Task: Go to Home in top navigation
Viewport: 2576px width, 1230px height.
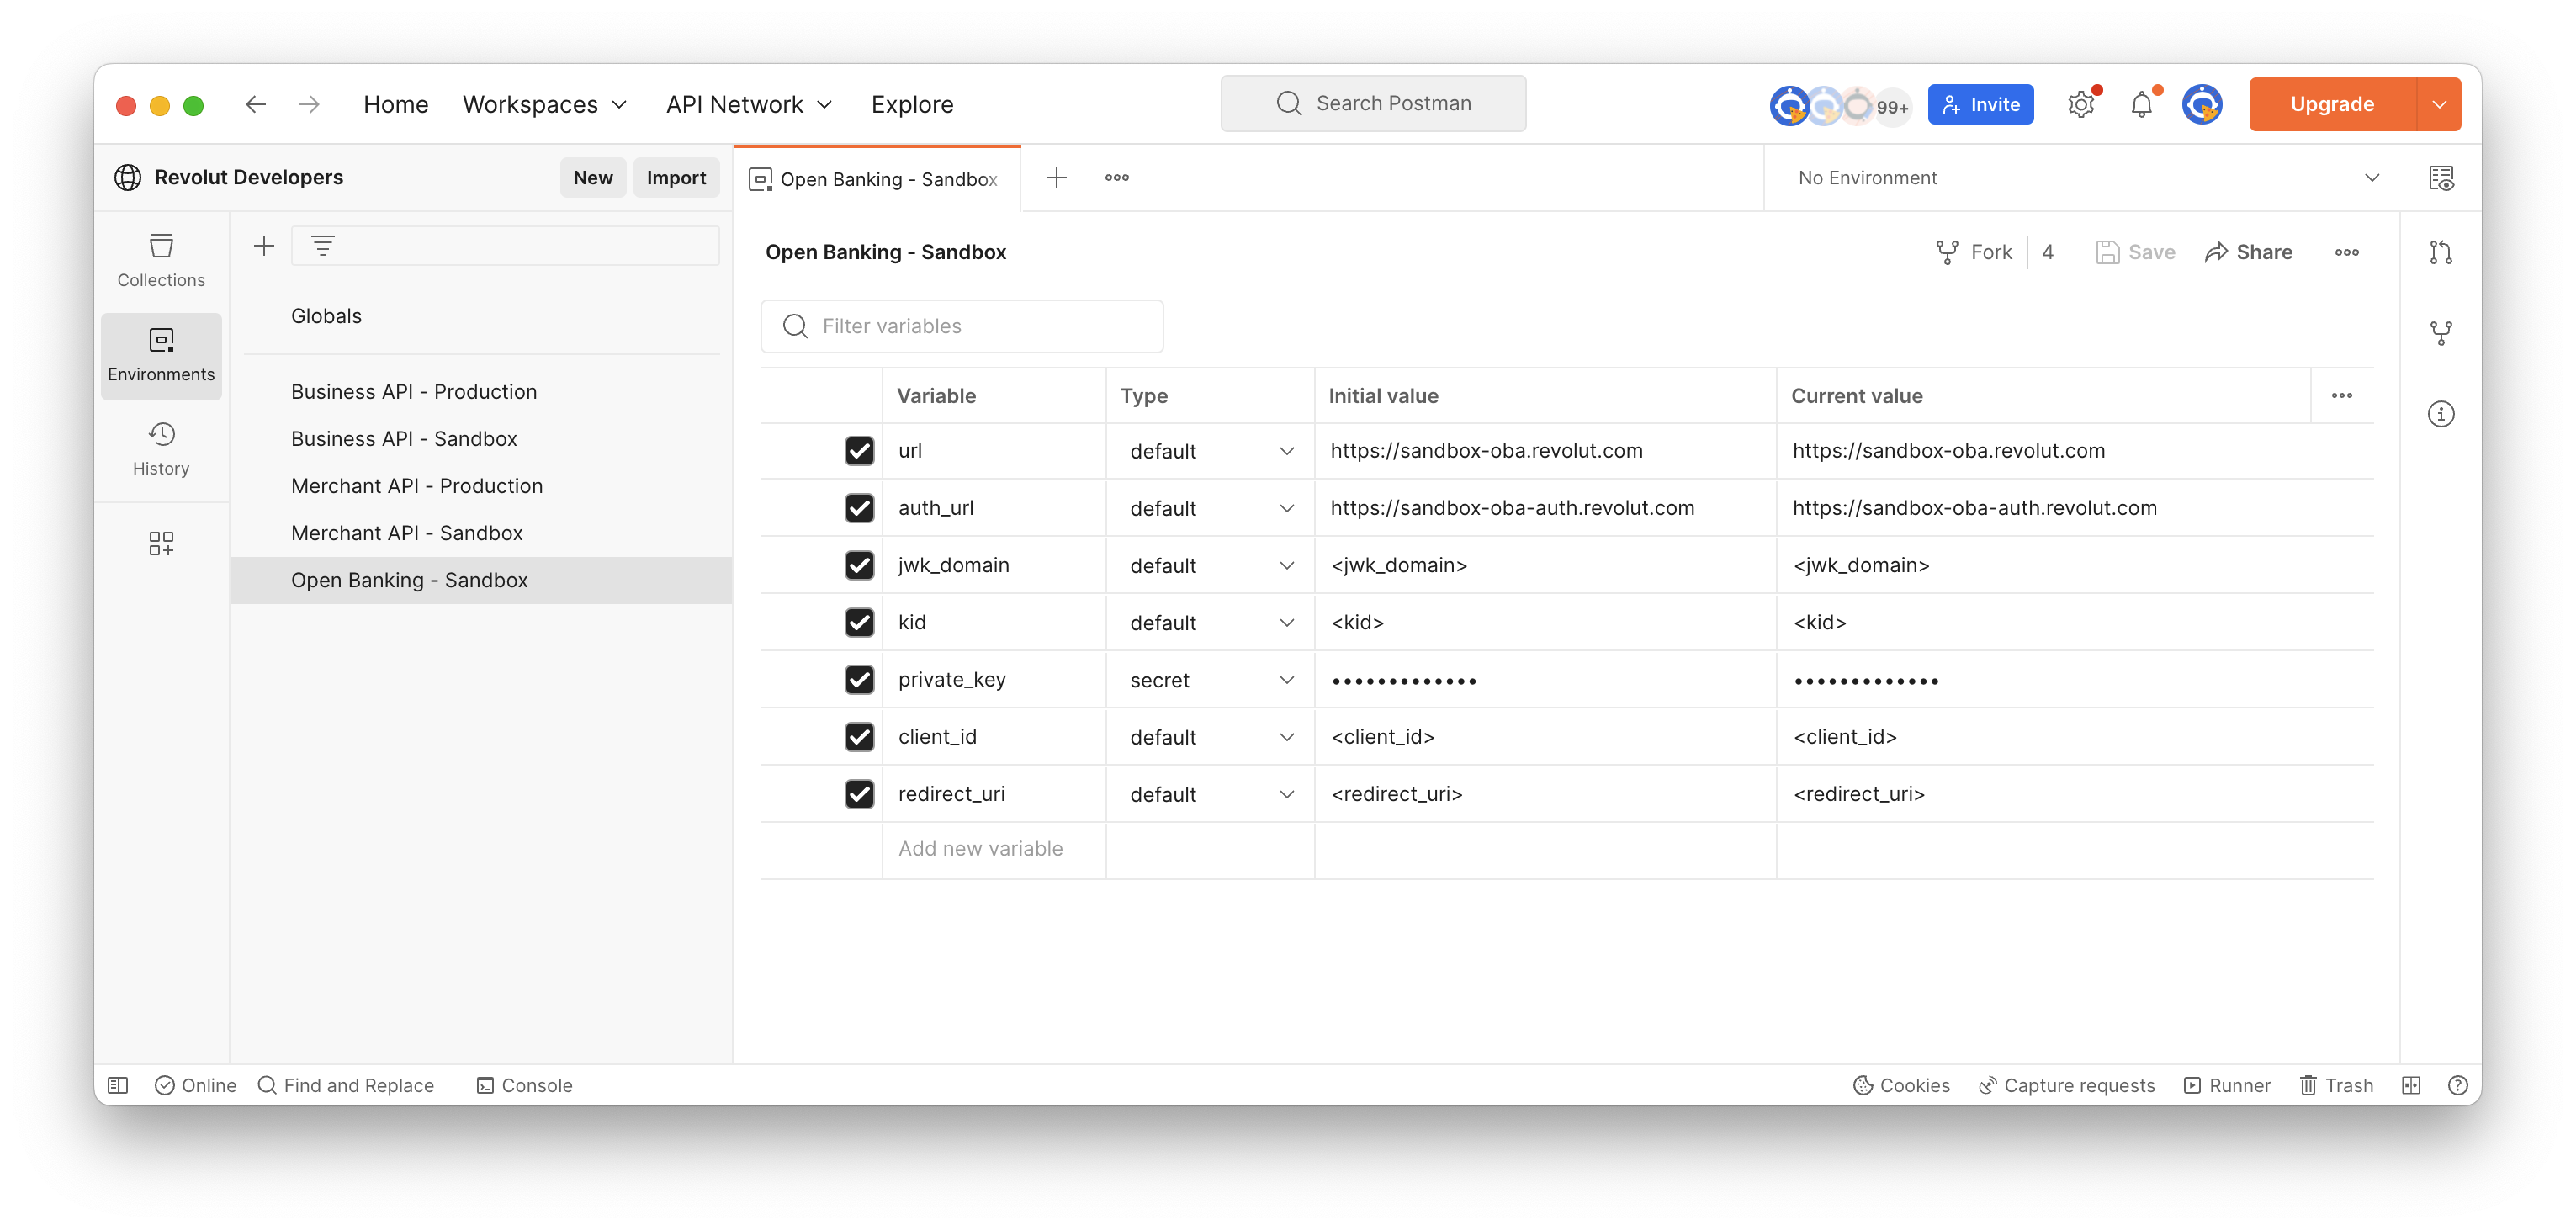Action: (x=396, y=104)
